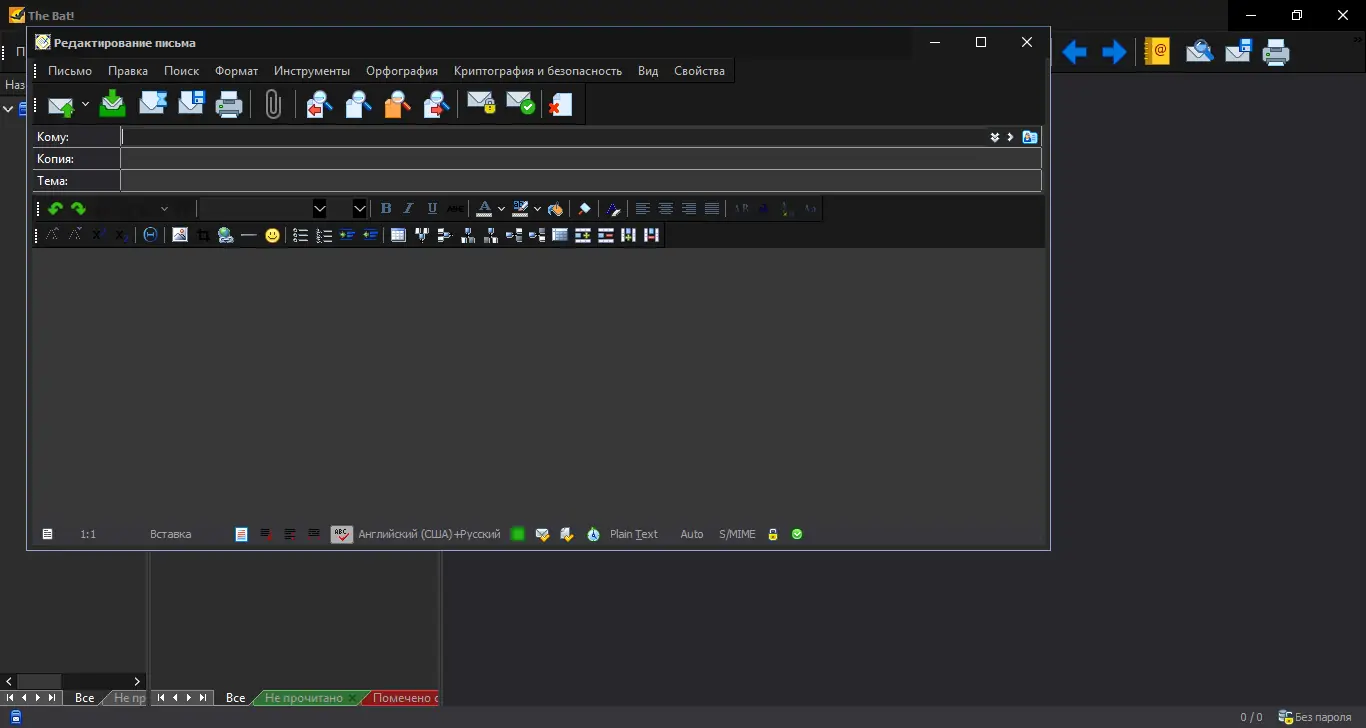Screen dimensions: 1366x728
Task: Apply the text highlight color swatch
Action: click(520, 209)
